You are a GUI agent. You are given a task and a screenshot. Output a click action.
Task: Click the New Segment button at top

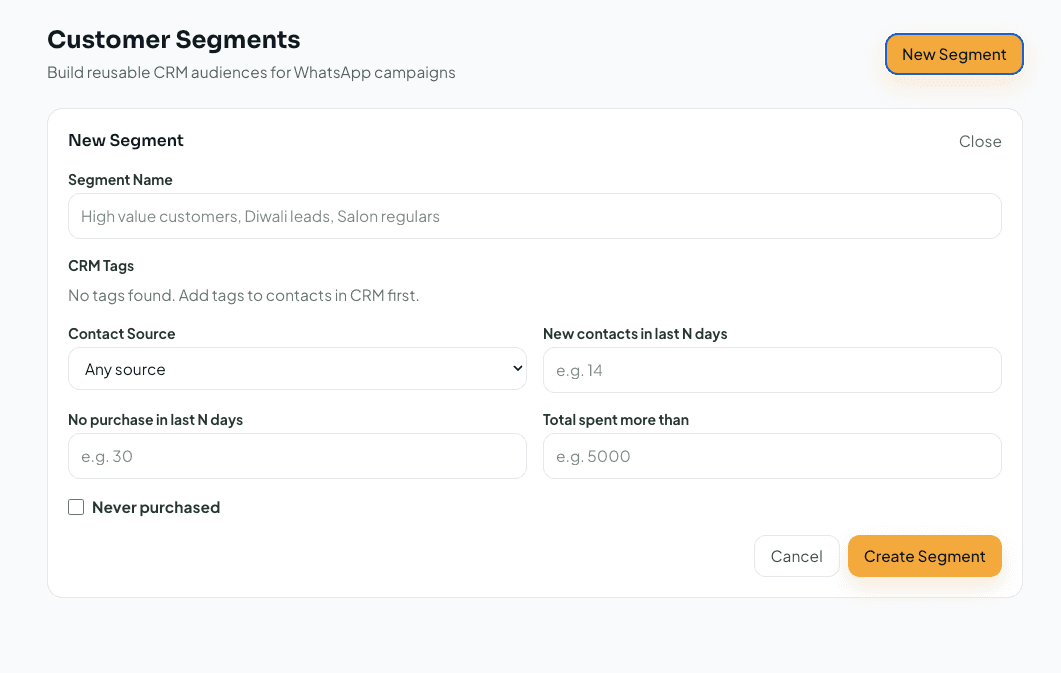[x=954, y=54]
